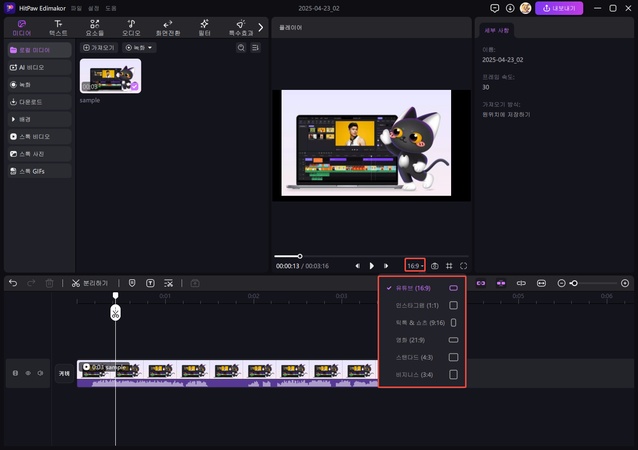
Task: Click the 분리하기 split scissors button
Action: tap(90, 283)
